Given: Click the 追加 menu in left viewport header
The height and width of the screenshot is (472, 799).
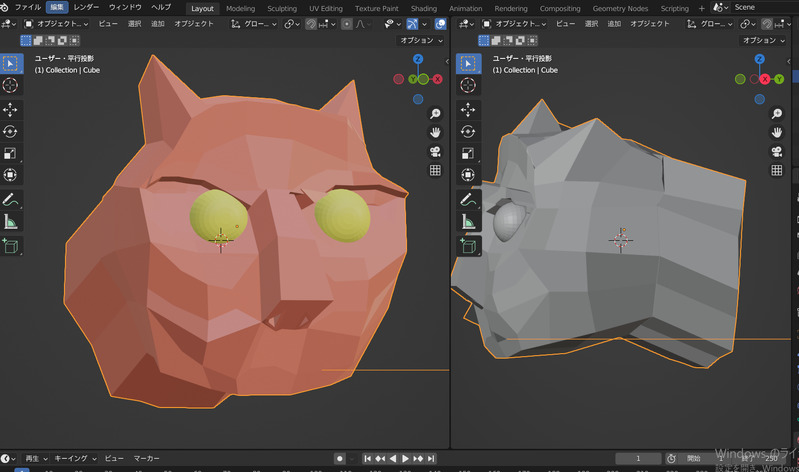Looking at the screenshot, I should click(158, 23).
